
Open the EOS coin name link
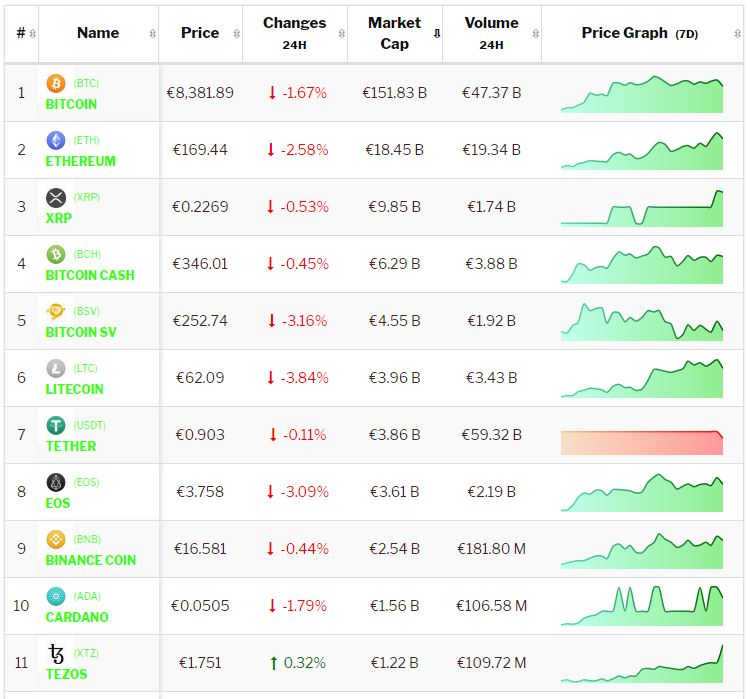pyautogui.click(x=58, y=503)
